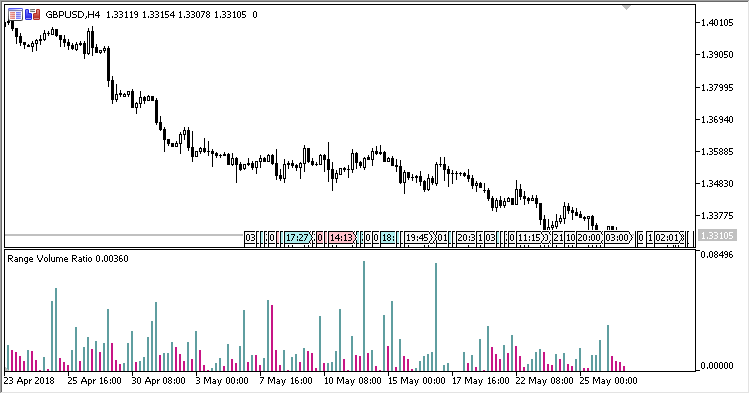The image size is (750, 394).
Task: Open the one-click trading panel icon
Action: pos(33,15)
